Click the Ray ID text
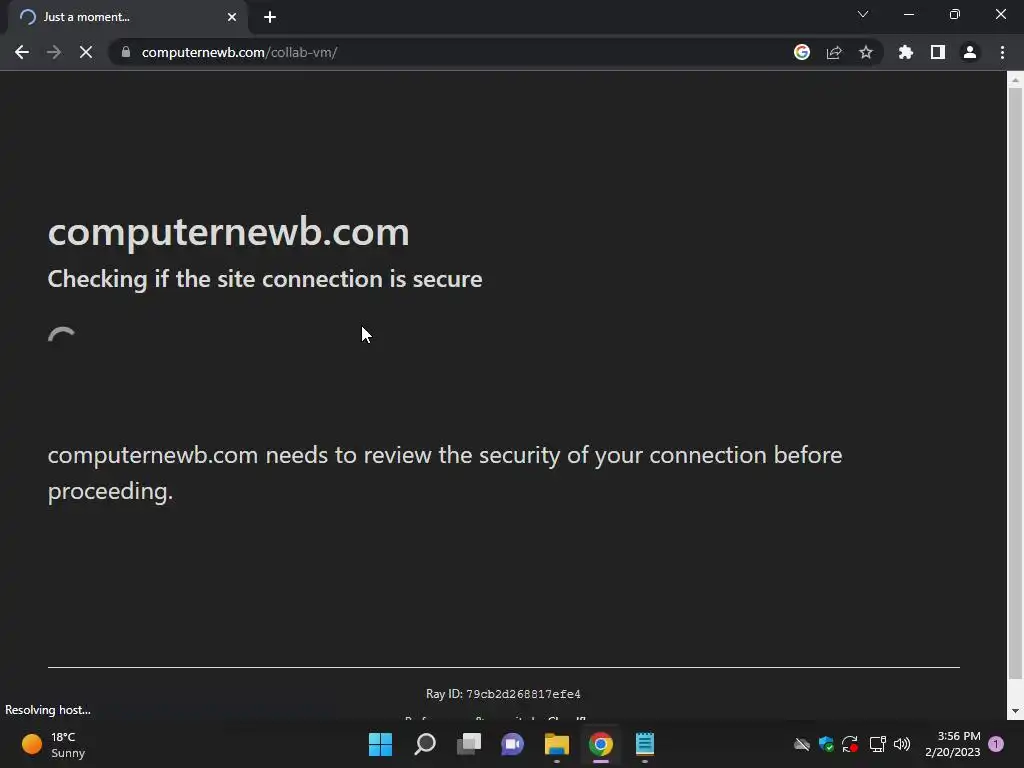Viewport: 1024px width, 768px height. (503, 694)
